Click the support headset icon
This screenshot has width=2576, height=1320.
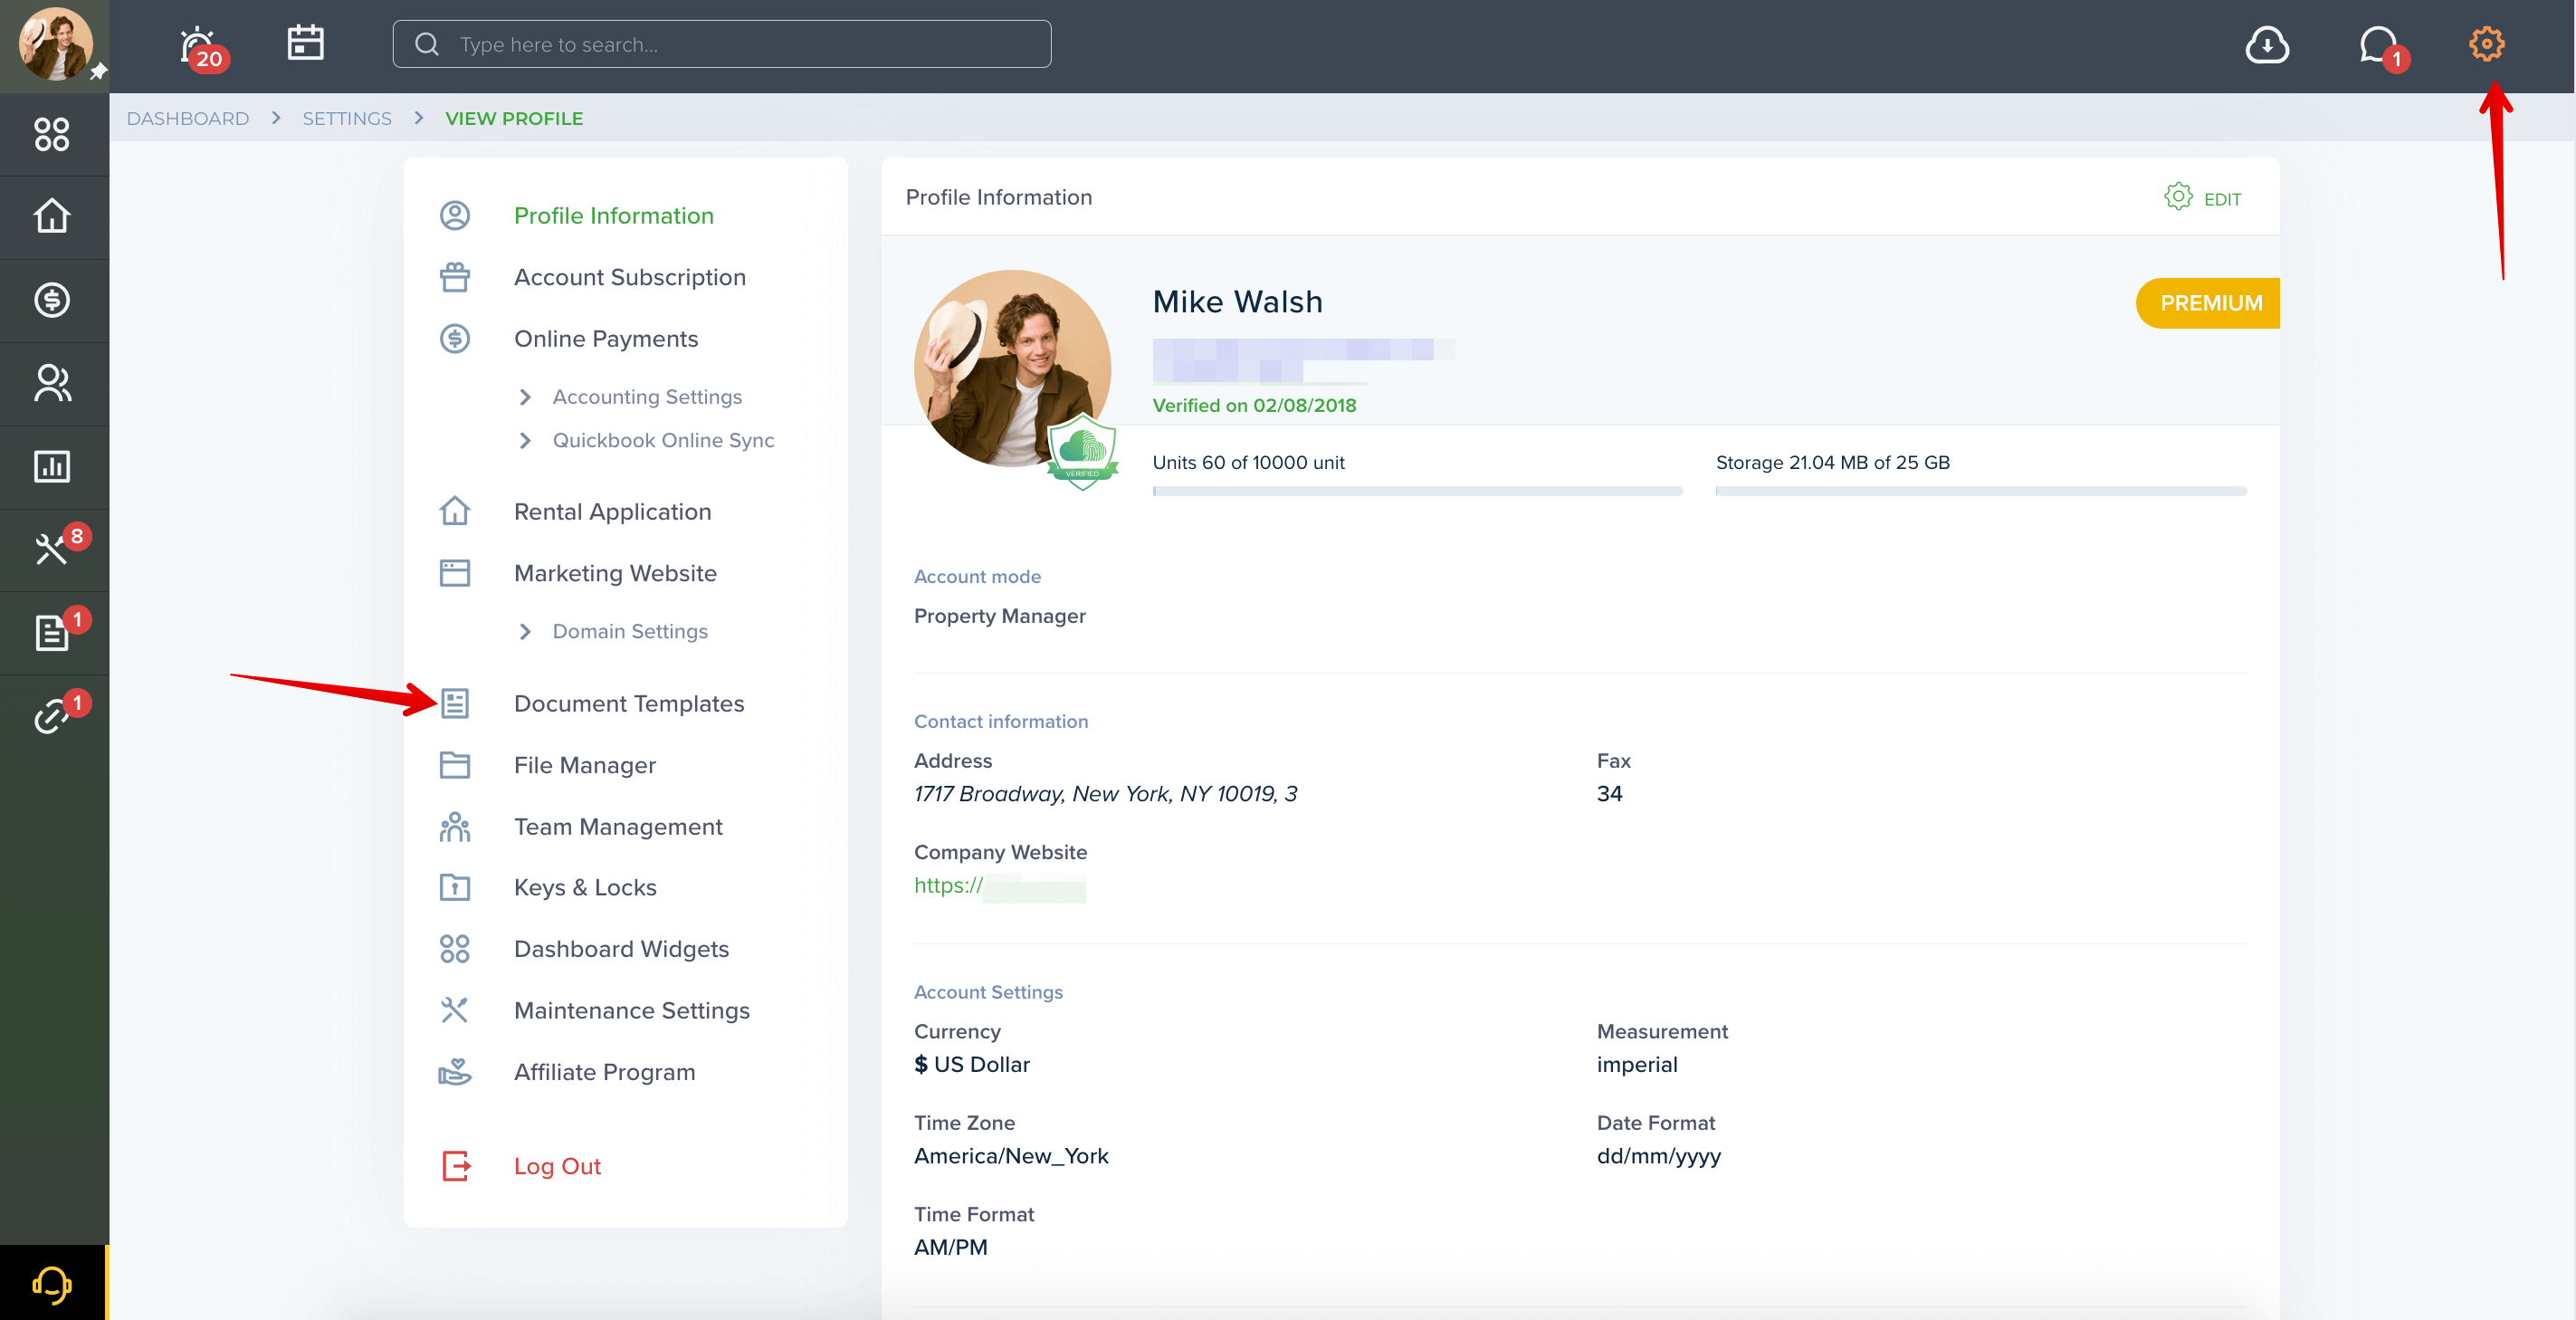[x=52, y=1284]
